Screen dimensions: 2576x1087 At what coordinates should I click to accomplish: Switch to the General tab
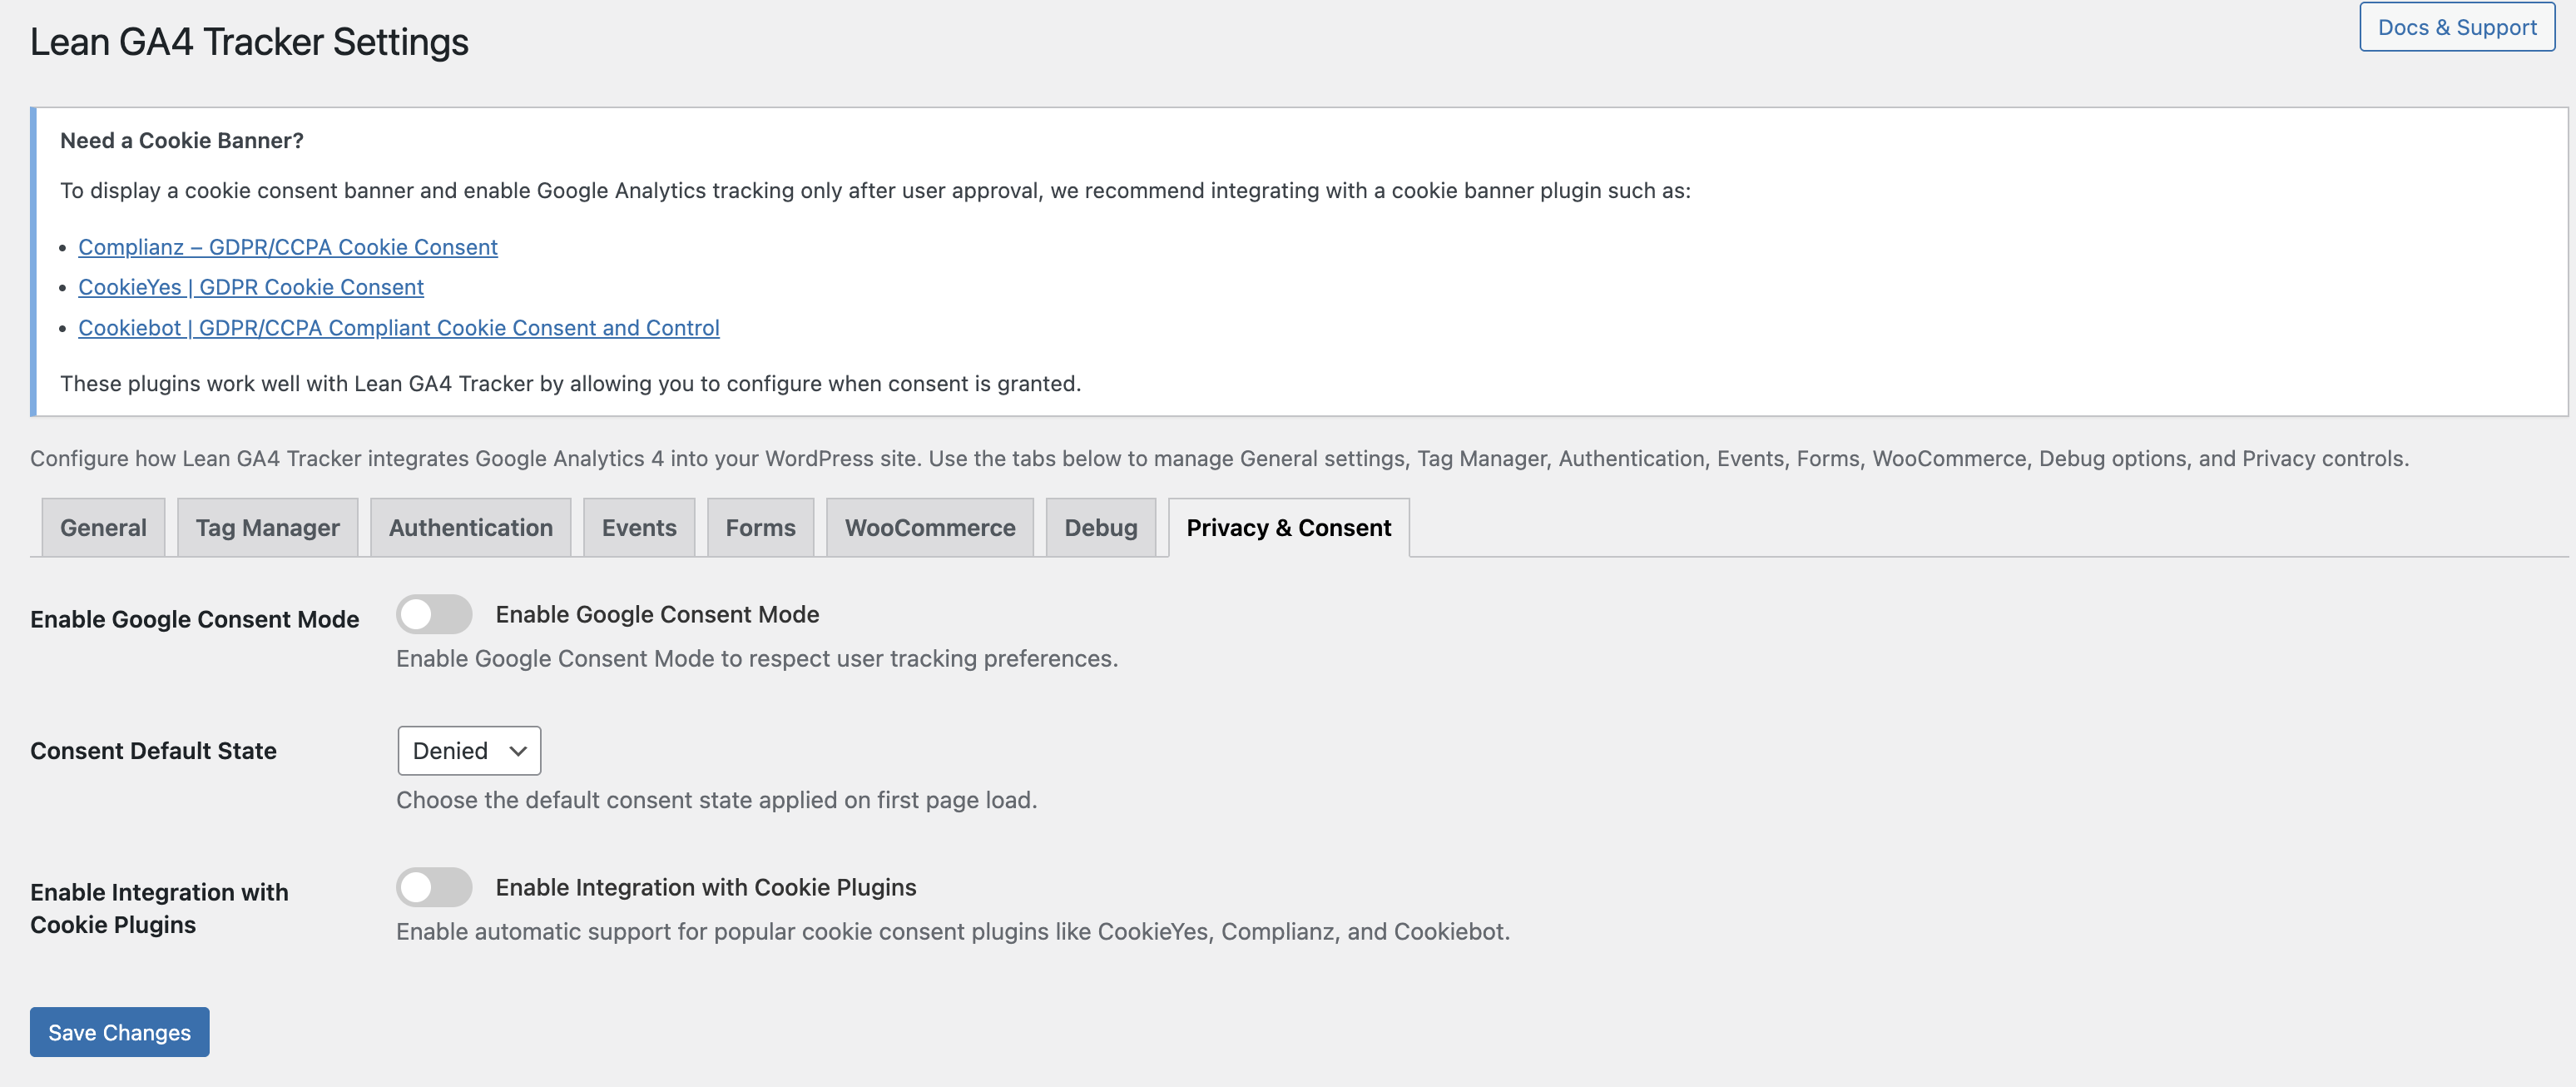point(103,527)
